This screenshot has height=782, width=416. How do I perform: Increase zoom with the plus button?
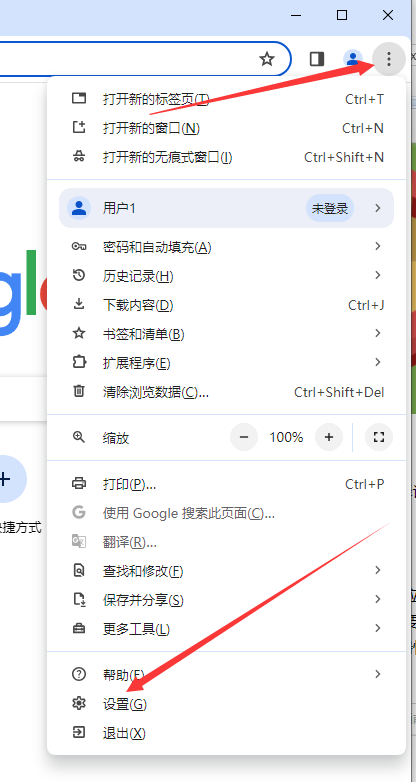tap(329, 437)
